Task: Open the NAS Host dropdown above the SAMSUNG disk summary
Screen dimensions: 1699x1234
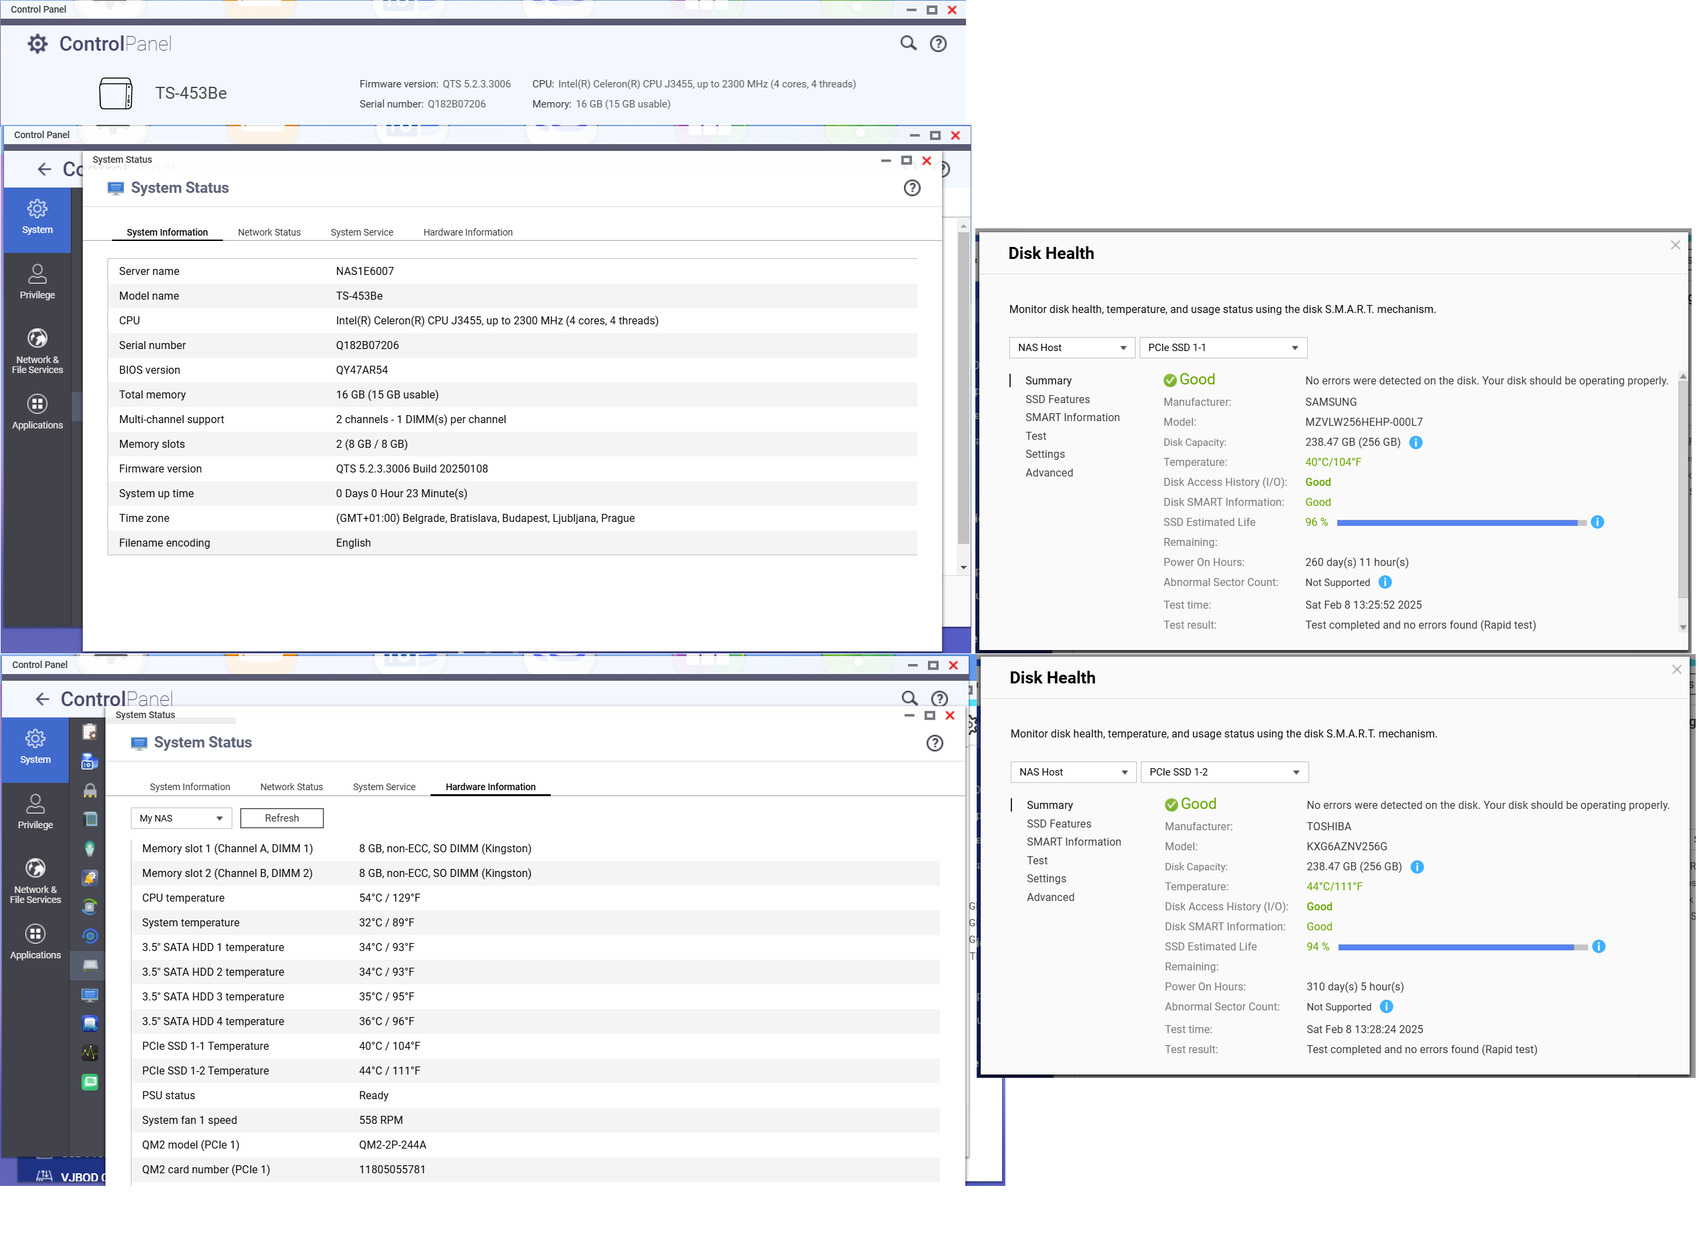Action: [1072, 348]
